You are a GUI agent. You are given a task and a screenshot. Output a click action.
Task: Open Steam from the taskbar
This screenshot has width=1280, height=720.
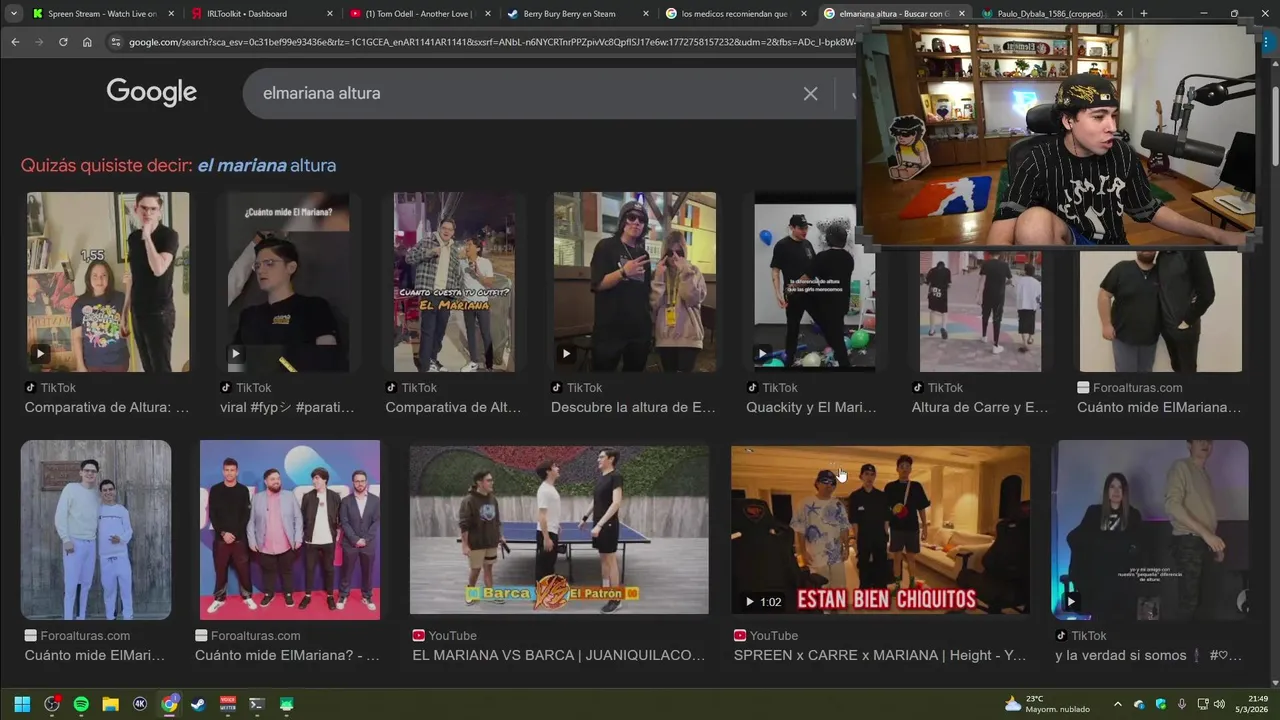[x=198, y=704]
